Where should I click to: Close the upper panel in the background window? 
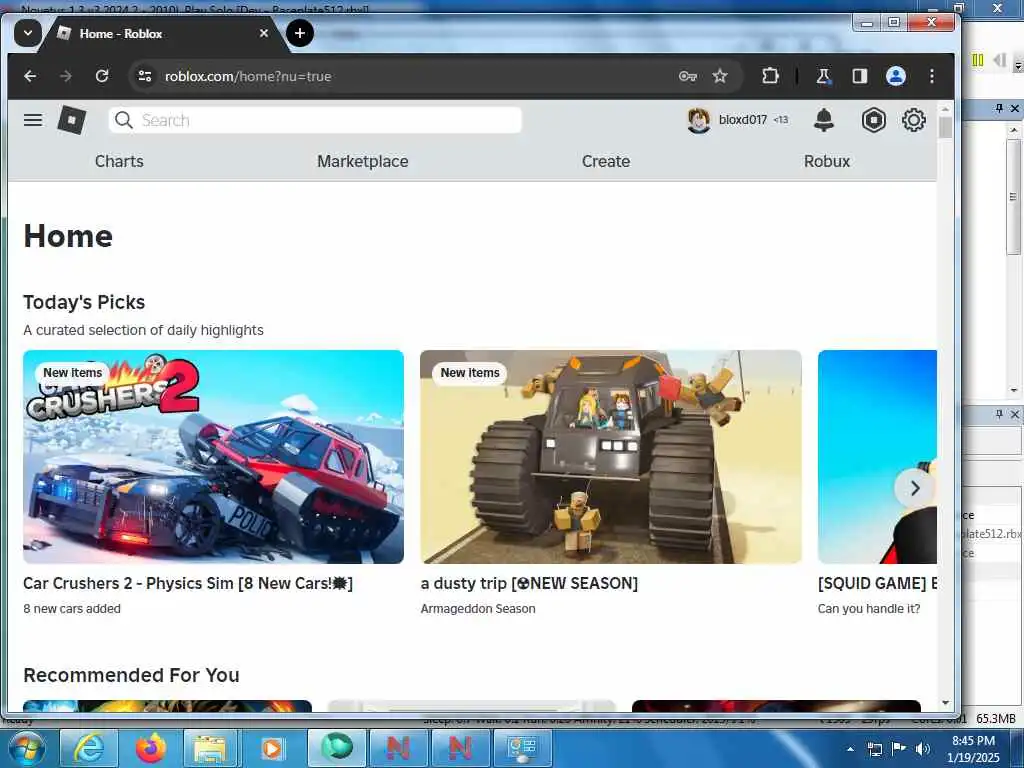coord(1015,108)
